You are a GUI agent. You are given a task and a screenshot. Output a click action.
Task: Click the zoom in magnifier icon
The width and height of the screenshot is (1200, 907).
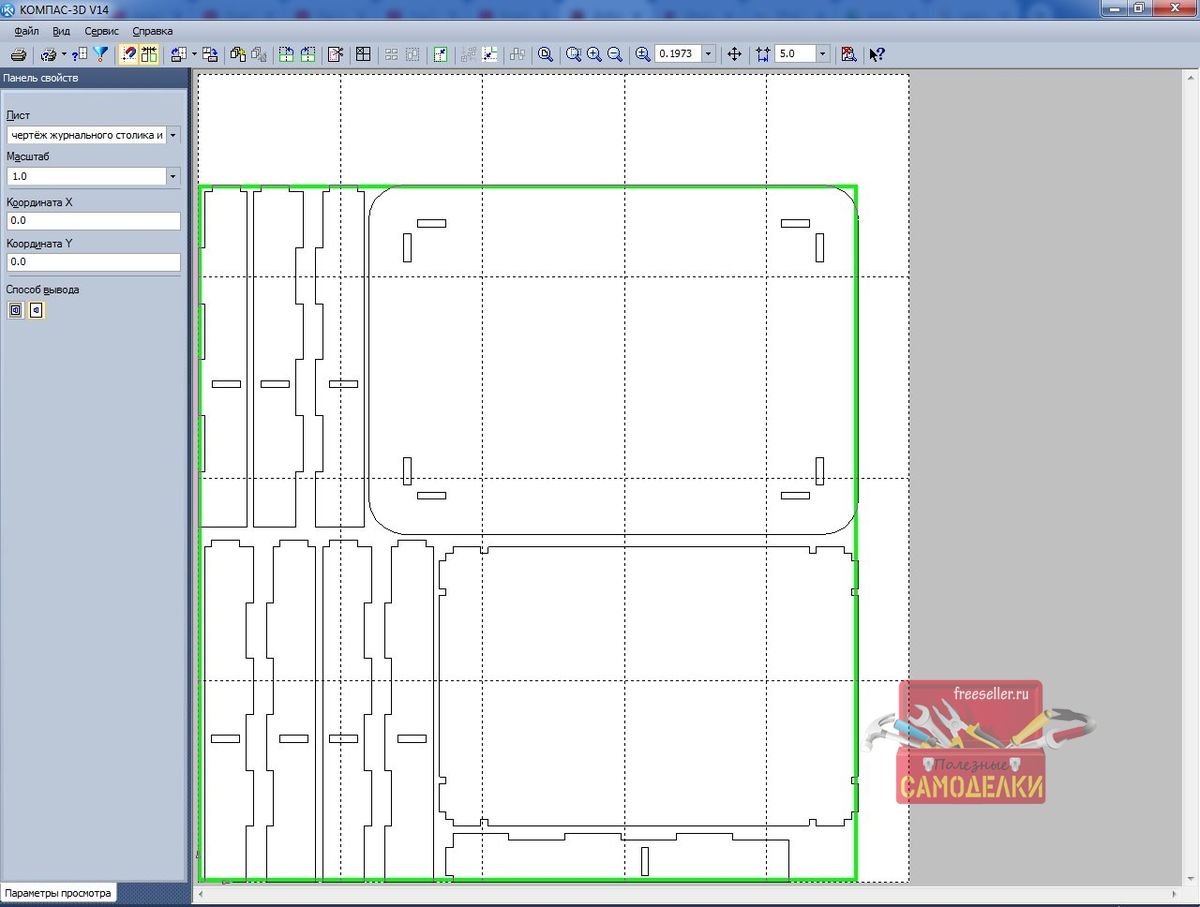coord(594,54)
